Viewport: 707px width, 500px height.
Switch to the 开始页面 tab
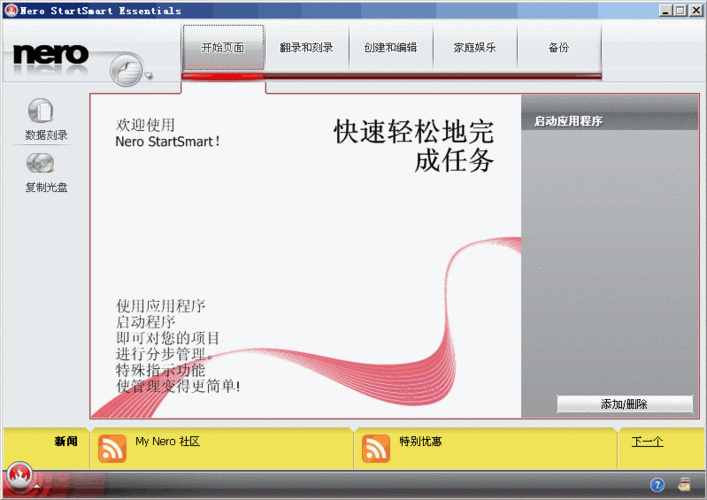tap(223, 48)
